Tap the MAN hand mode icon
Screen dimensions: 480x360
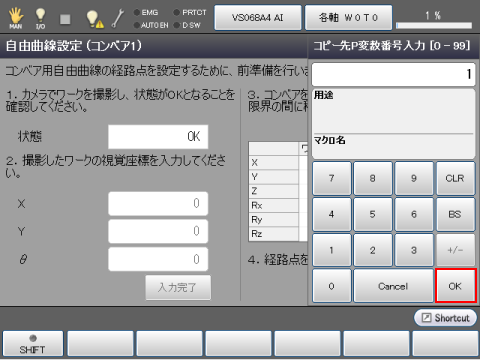(15, 18)
